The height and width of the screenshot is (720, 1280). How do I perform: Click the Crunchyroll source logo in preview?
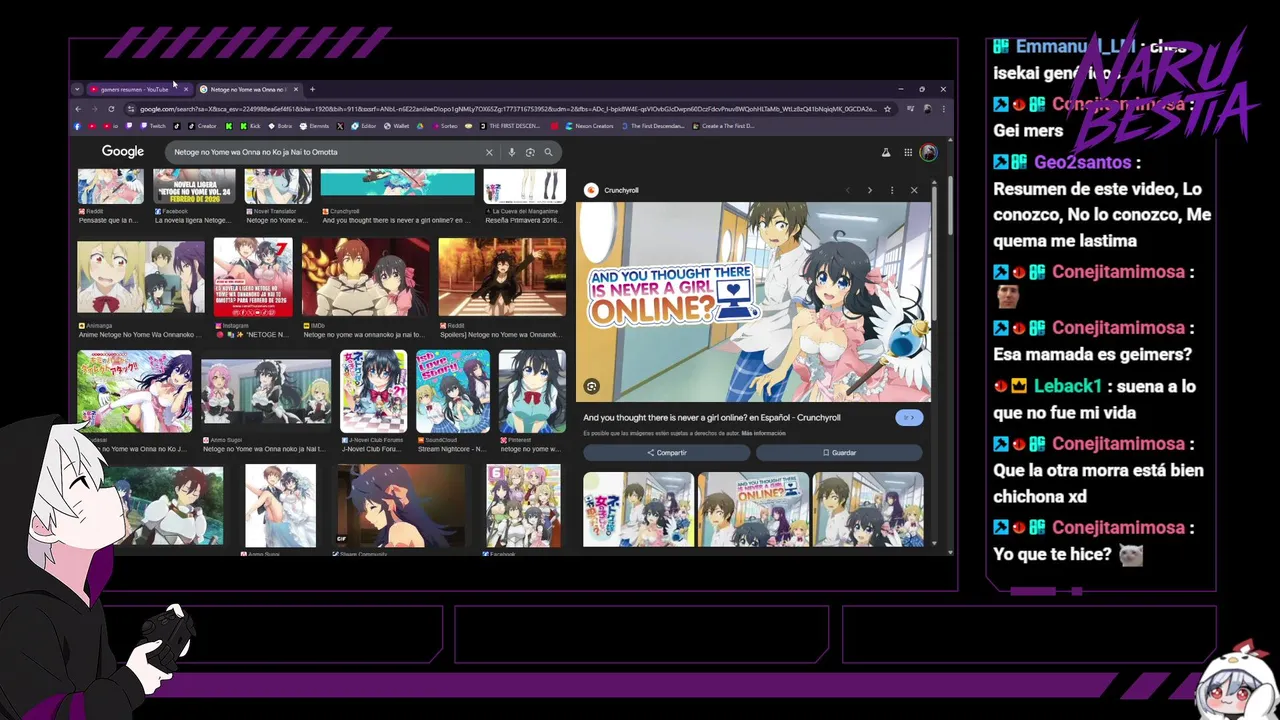click(x=591, y=190)
